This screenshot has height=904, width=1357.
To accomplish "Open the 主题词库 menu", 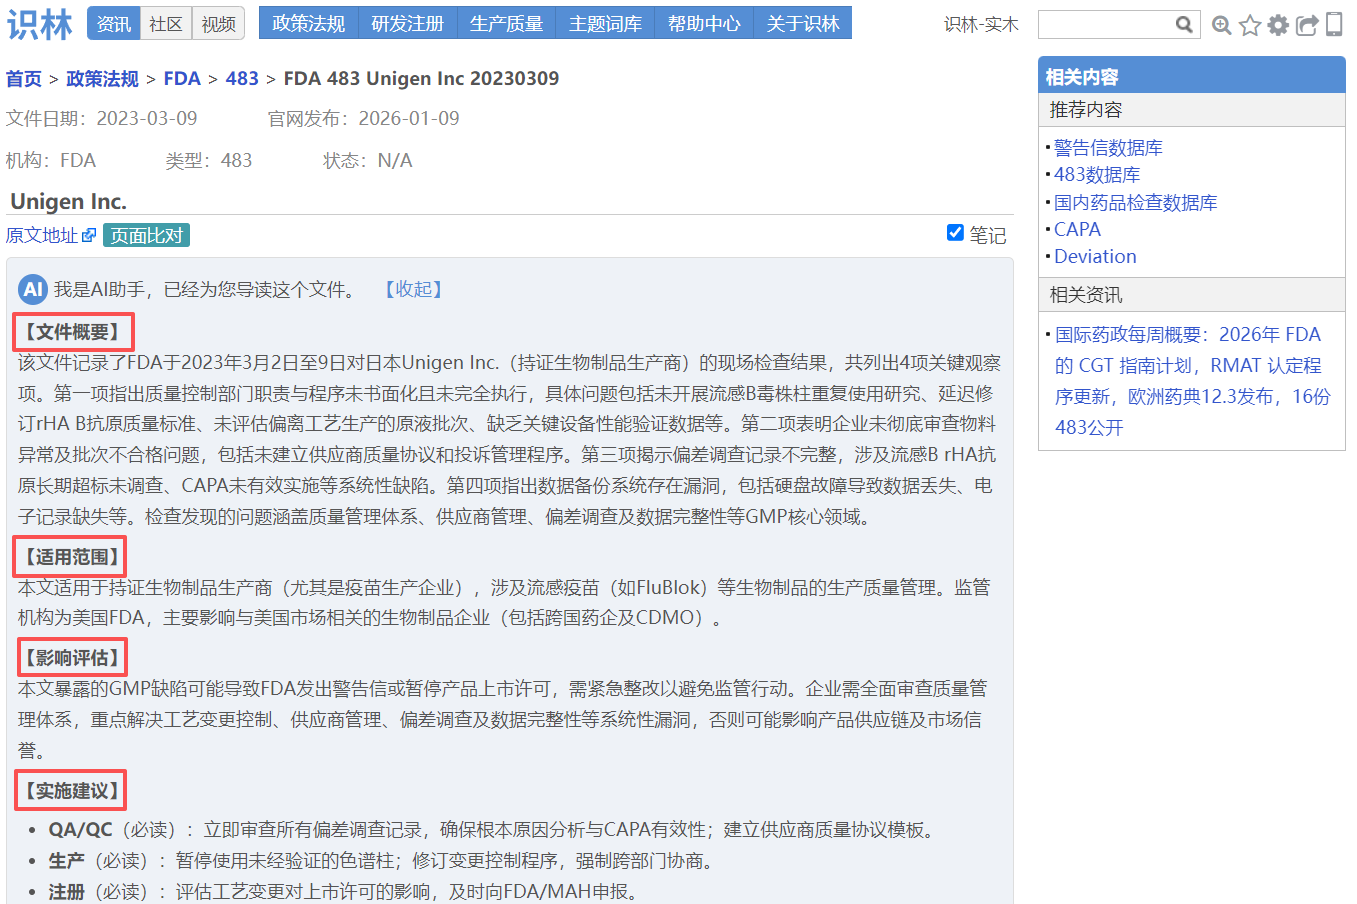I will tap(605, 23).
